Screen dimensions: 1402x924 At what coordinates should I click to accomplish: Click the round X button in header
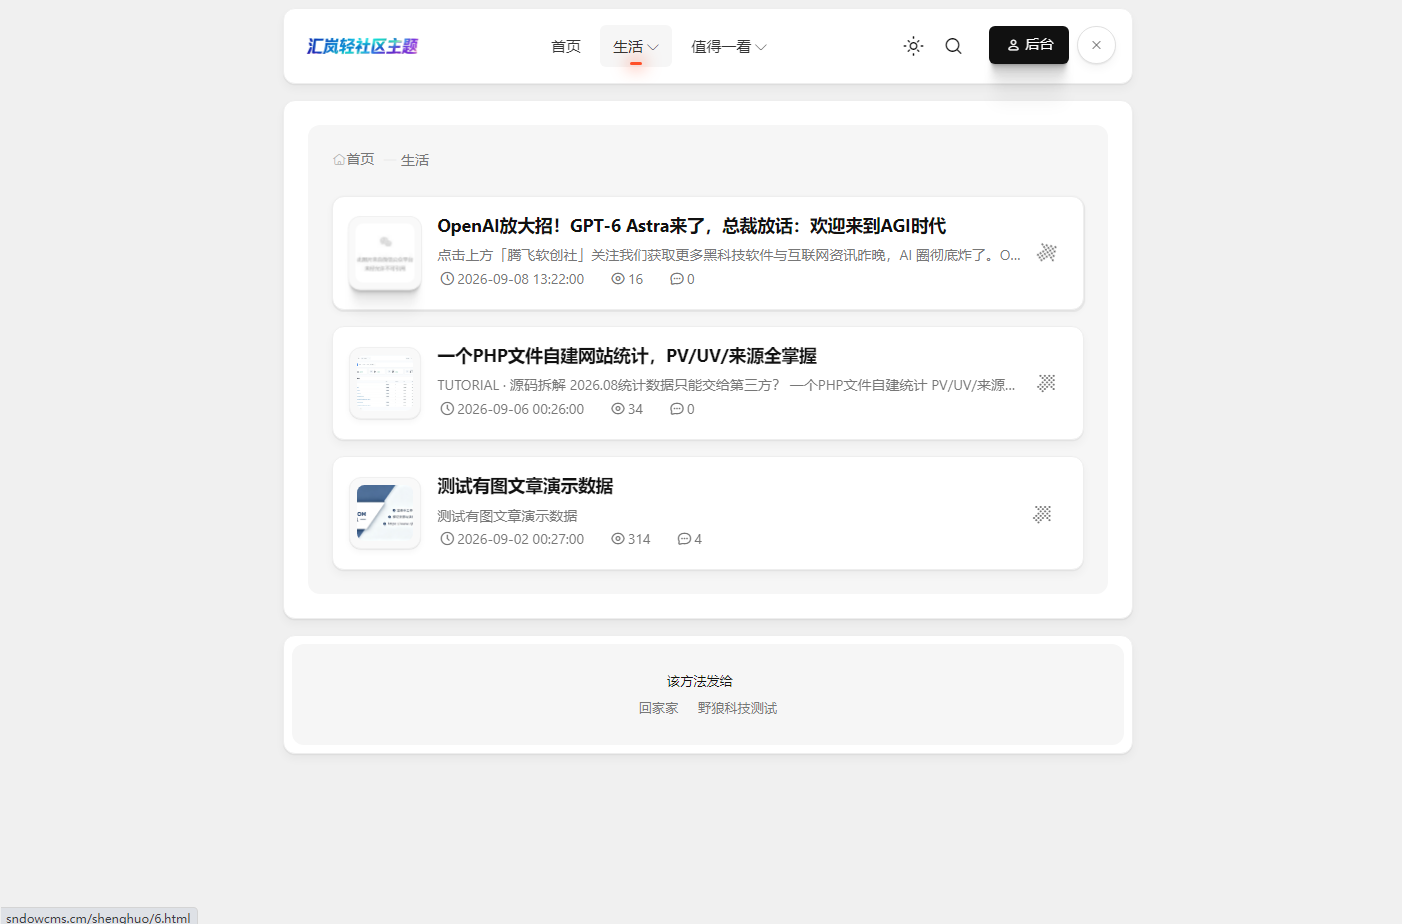tap(1096, 45)
